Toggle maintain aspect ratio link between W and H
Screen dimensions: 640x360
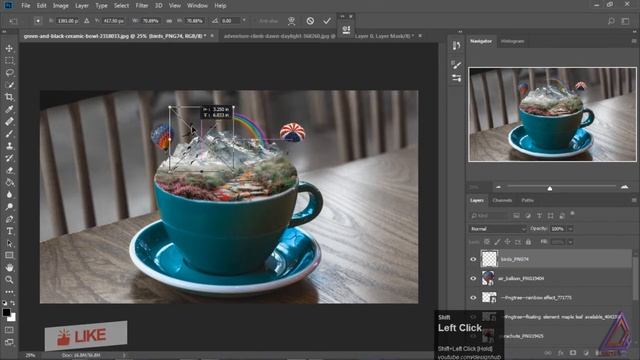point(169,20)
